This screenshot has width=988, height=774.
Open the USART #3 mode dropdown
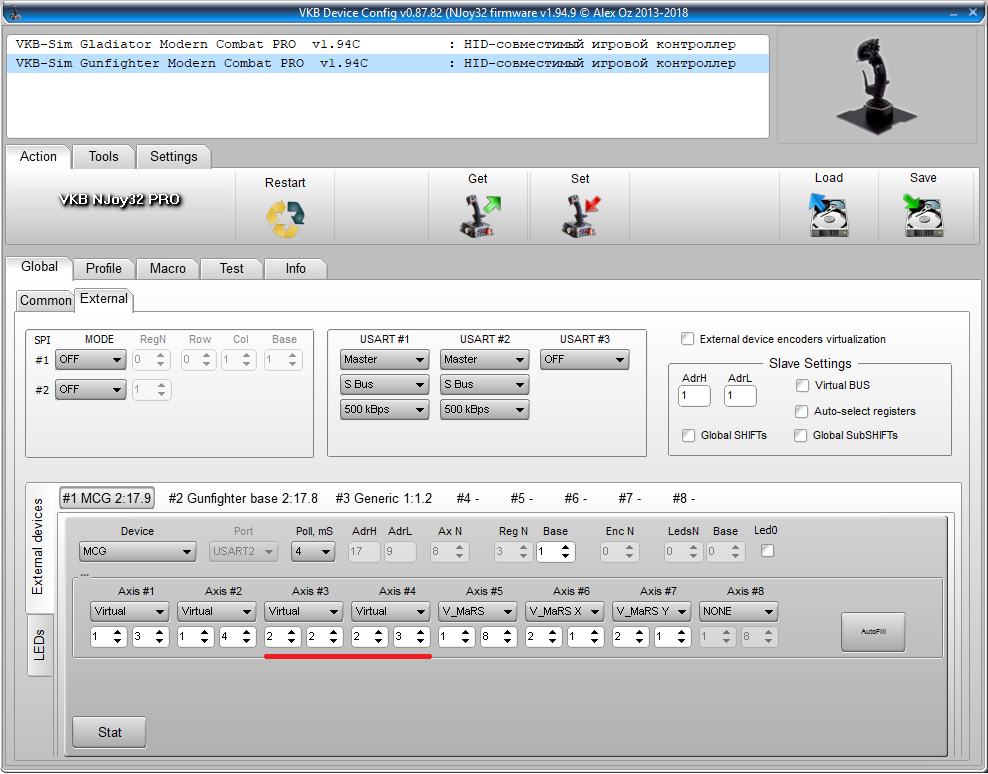click(584, 360)
